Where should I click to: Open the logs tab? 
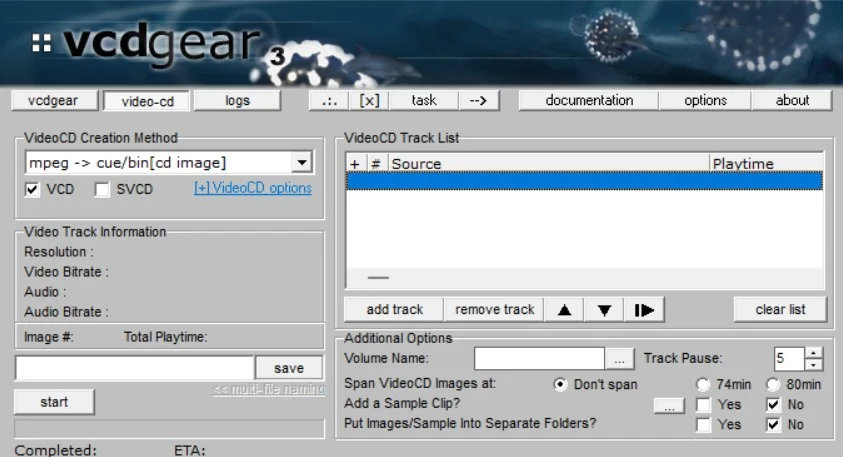pos(237,101)
